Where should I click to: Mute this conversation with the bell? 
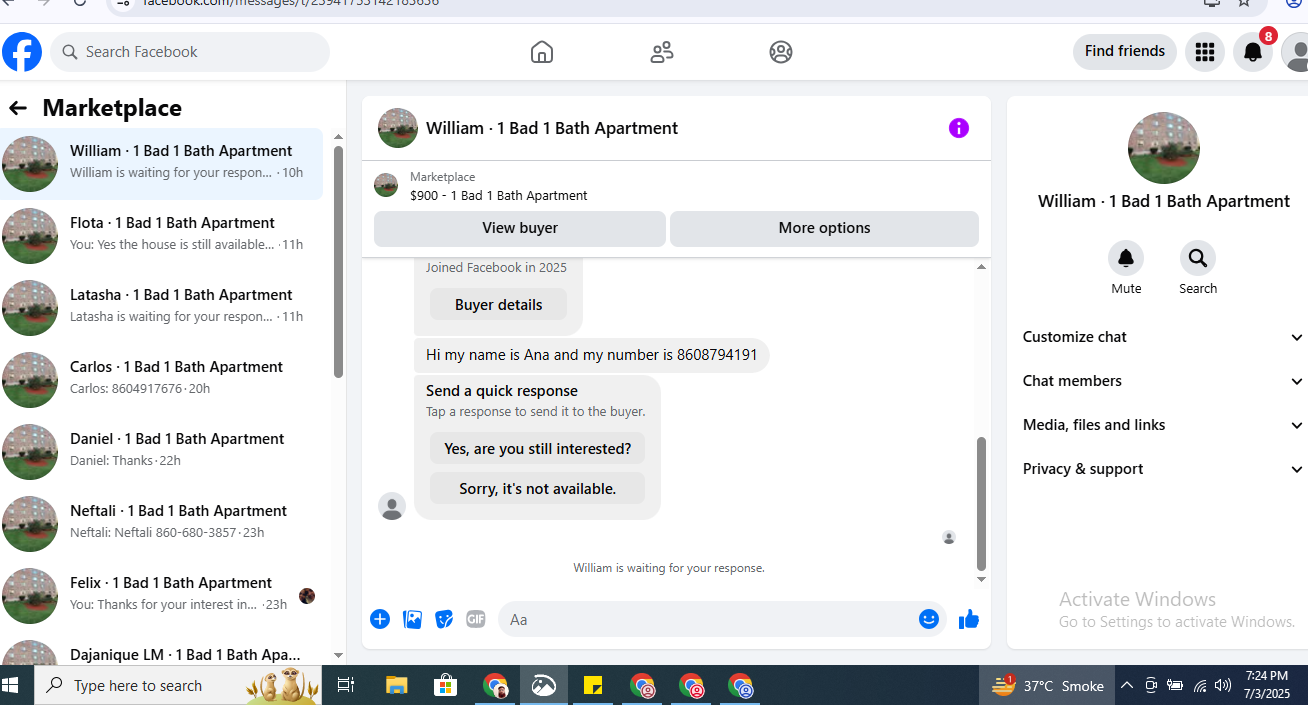(1126, 259)
